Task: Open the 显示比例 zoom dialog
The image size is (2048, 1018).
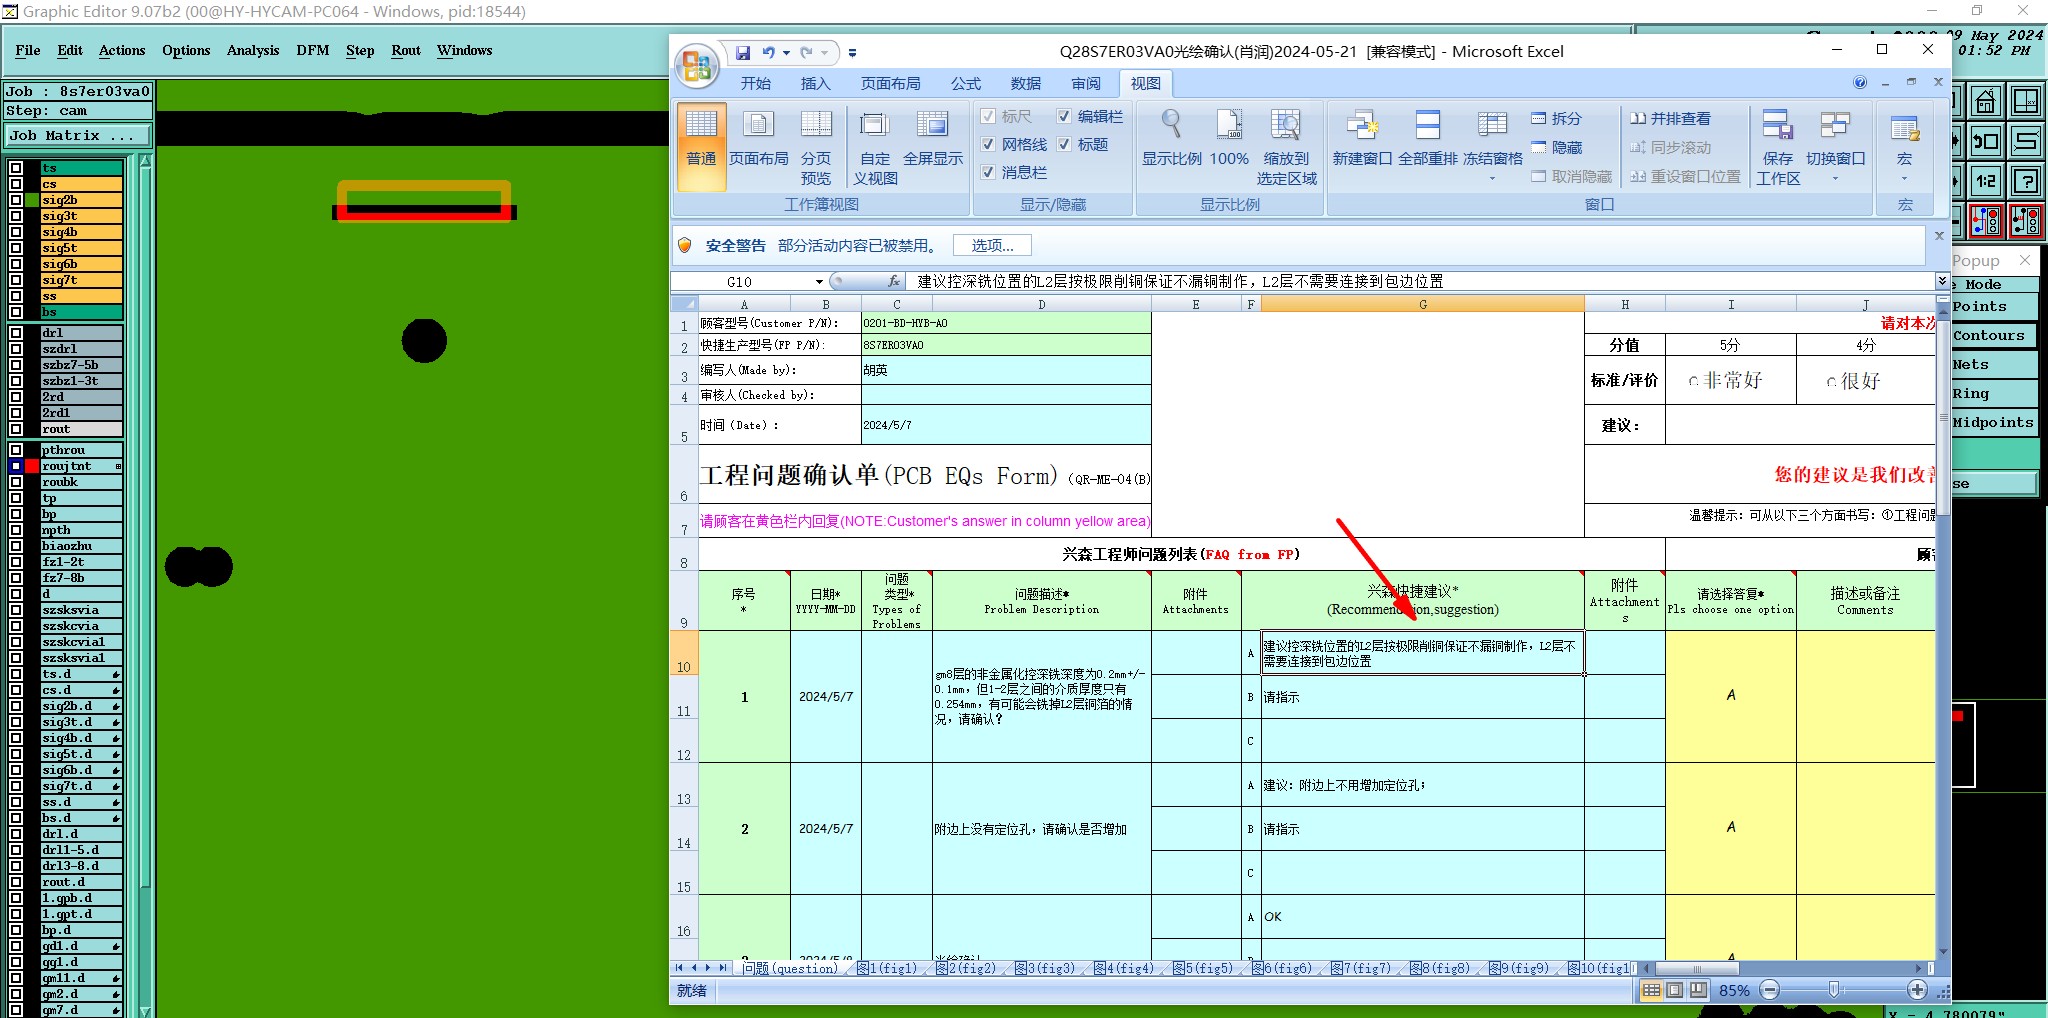Action: 1172,140
